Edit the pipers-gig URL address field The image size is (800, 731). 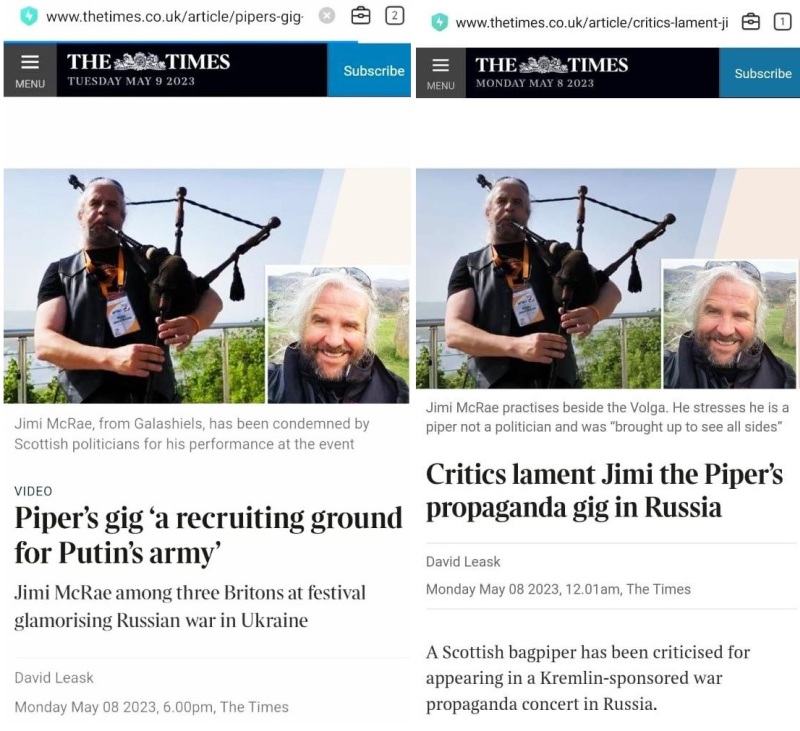pos(175,16)
